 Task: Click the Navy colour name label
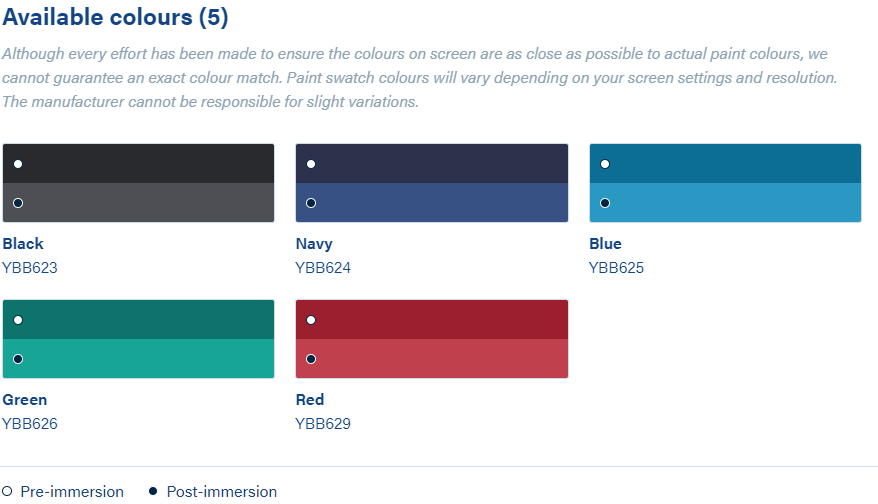314,244
